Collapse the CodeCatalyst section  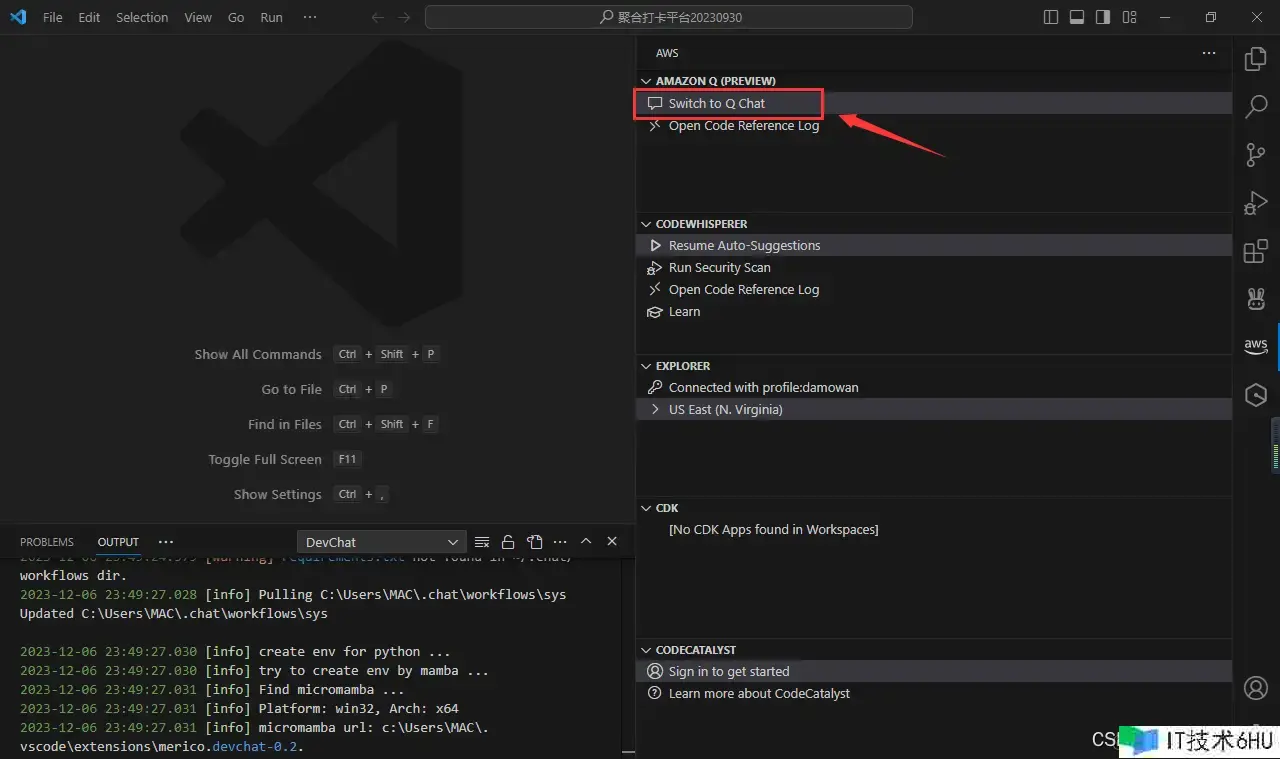[x=934, y=650]
